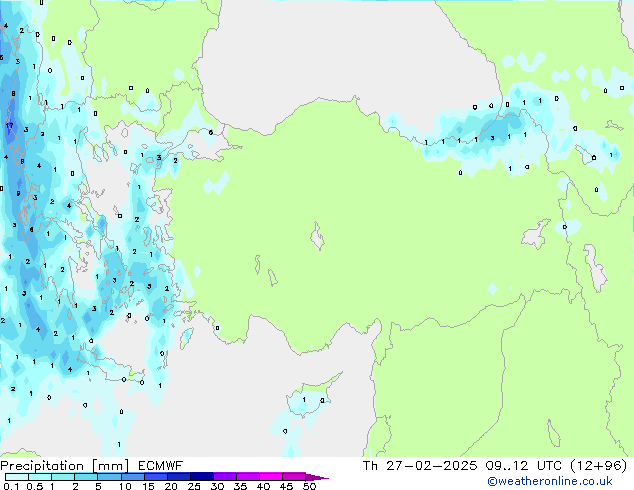Screen dimensions: 634x490
Task: Select the legend swatch between 0.1 and 0.5
Action: (x=17, y=477)
